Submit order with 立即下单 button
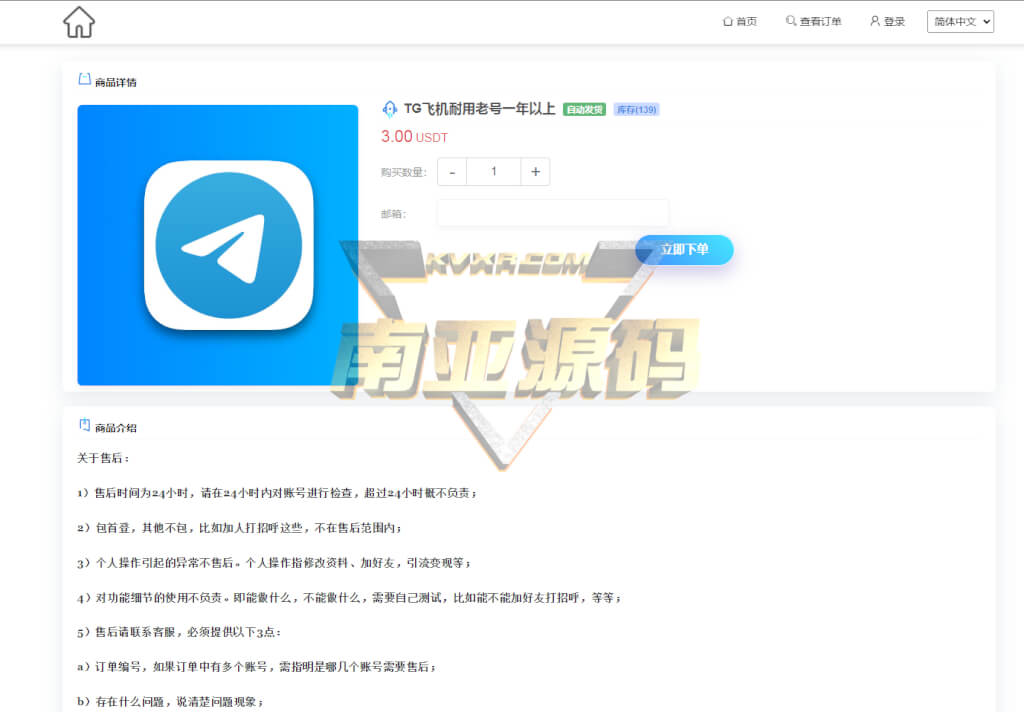1024x712 pixels. [x=684, y=250]
